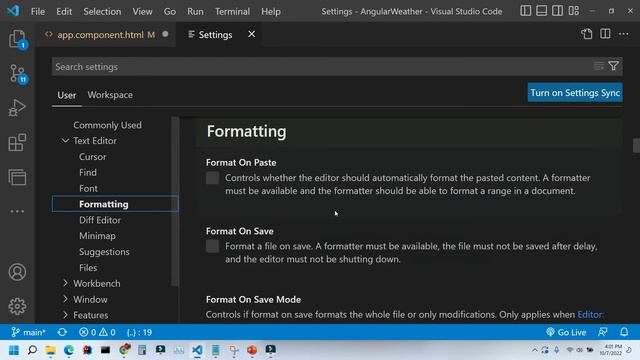This screenshot has width=640, height=360.
Task: Click the VS Code logo in title bar
Action: click(x=13, y=11)
